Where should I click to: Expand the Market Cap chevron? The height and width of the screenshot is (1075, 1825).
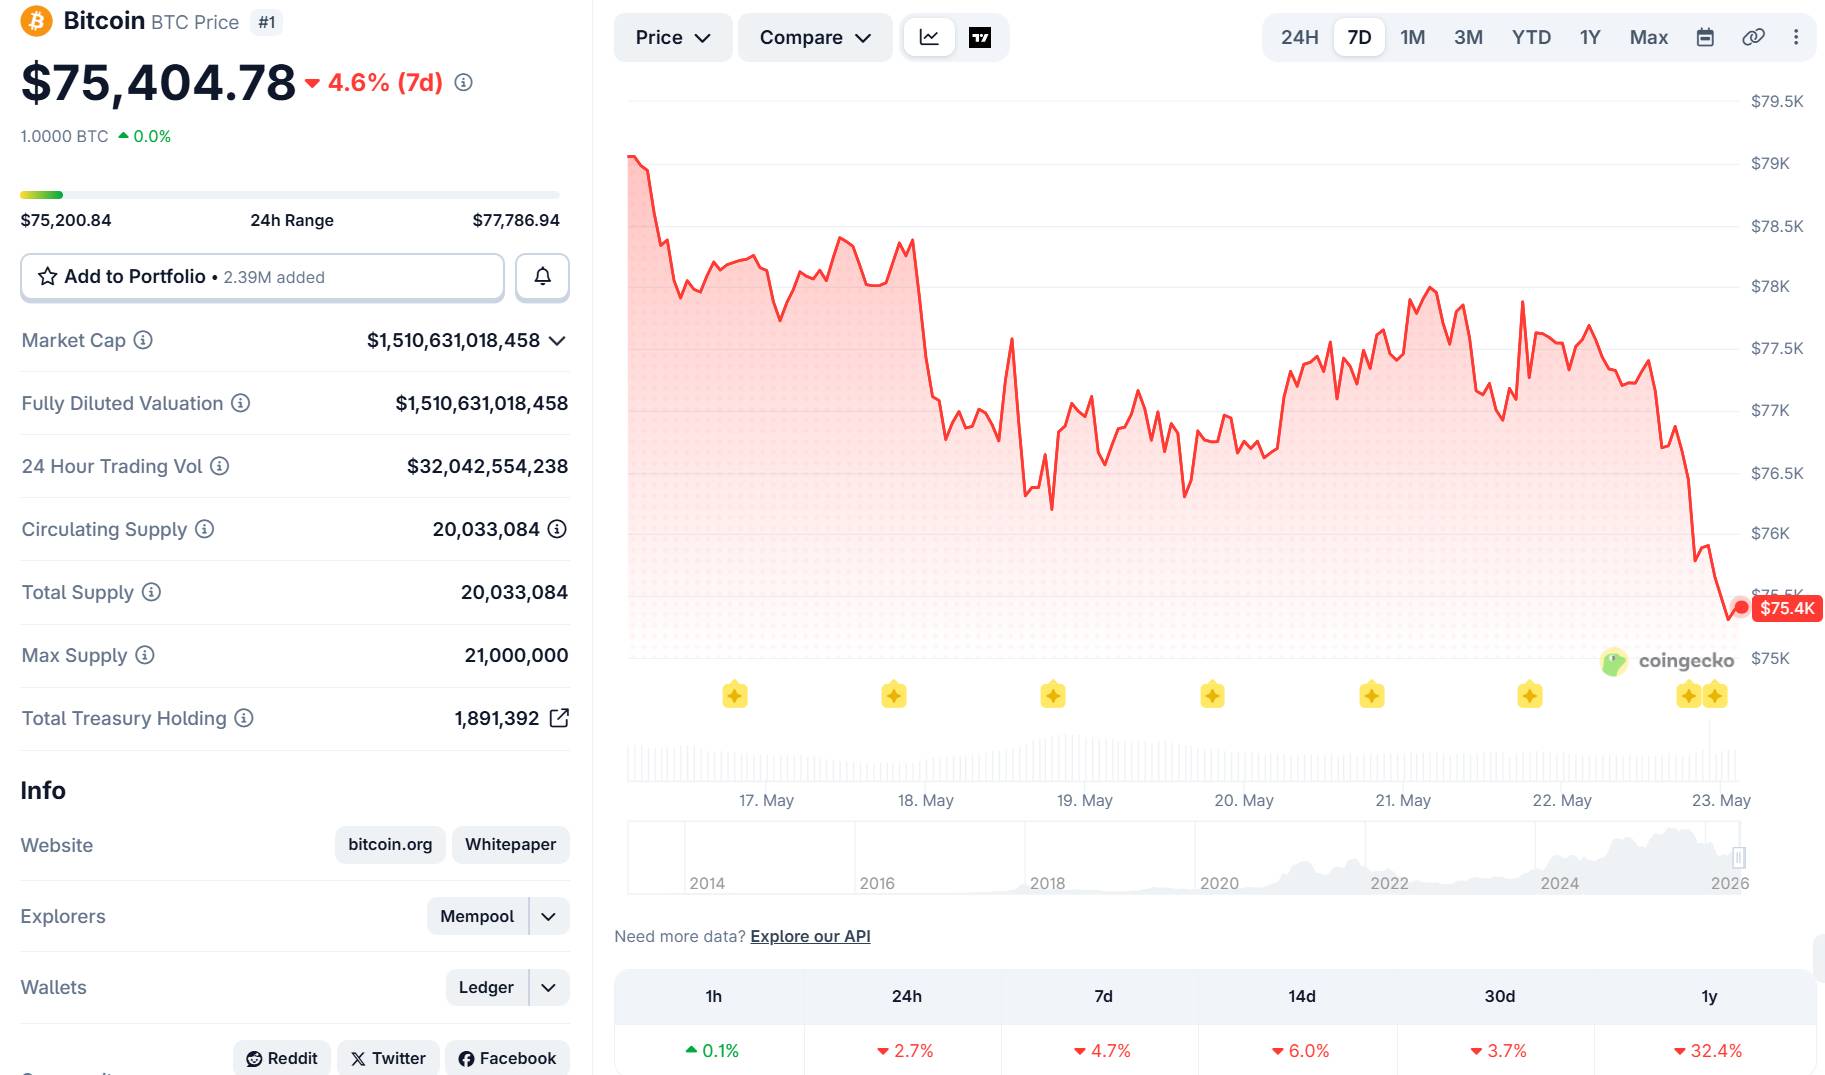coord(558,341)
